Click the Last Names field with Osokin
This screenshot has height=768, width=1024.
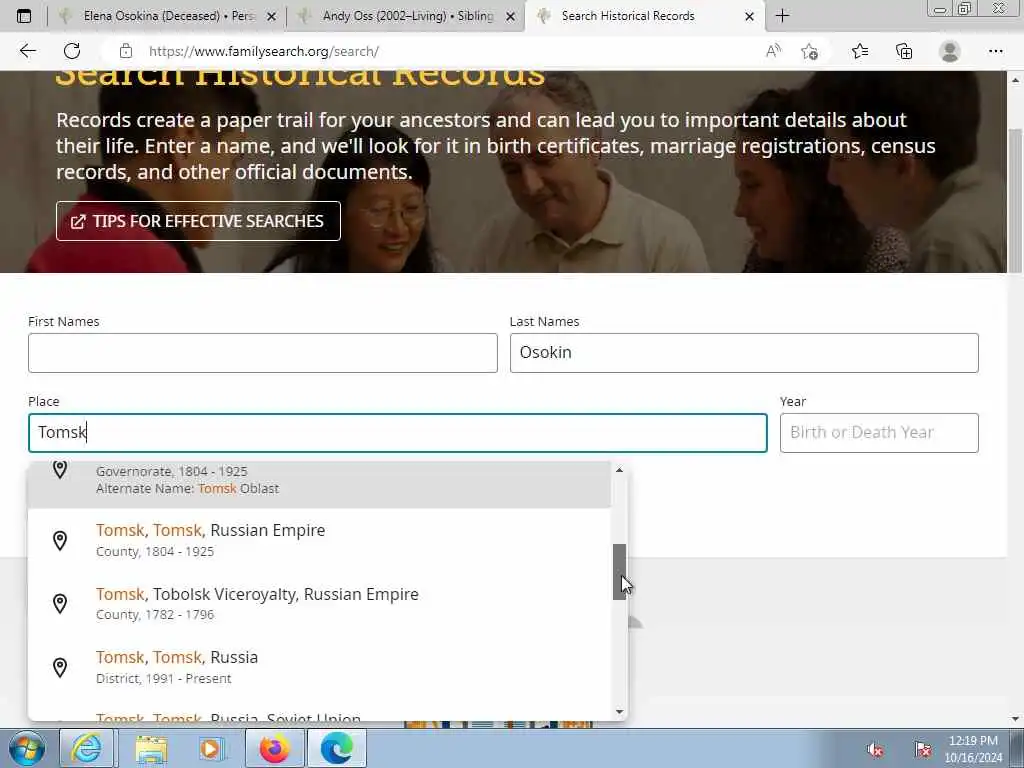(744, 353)
